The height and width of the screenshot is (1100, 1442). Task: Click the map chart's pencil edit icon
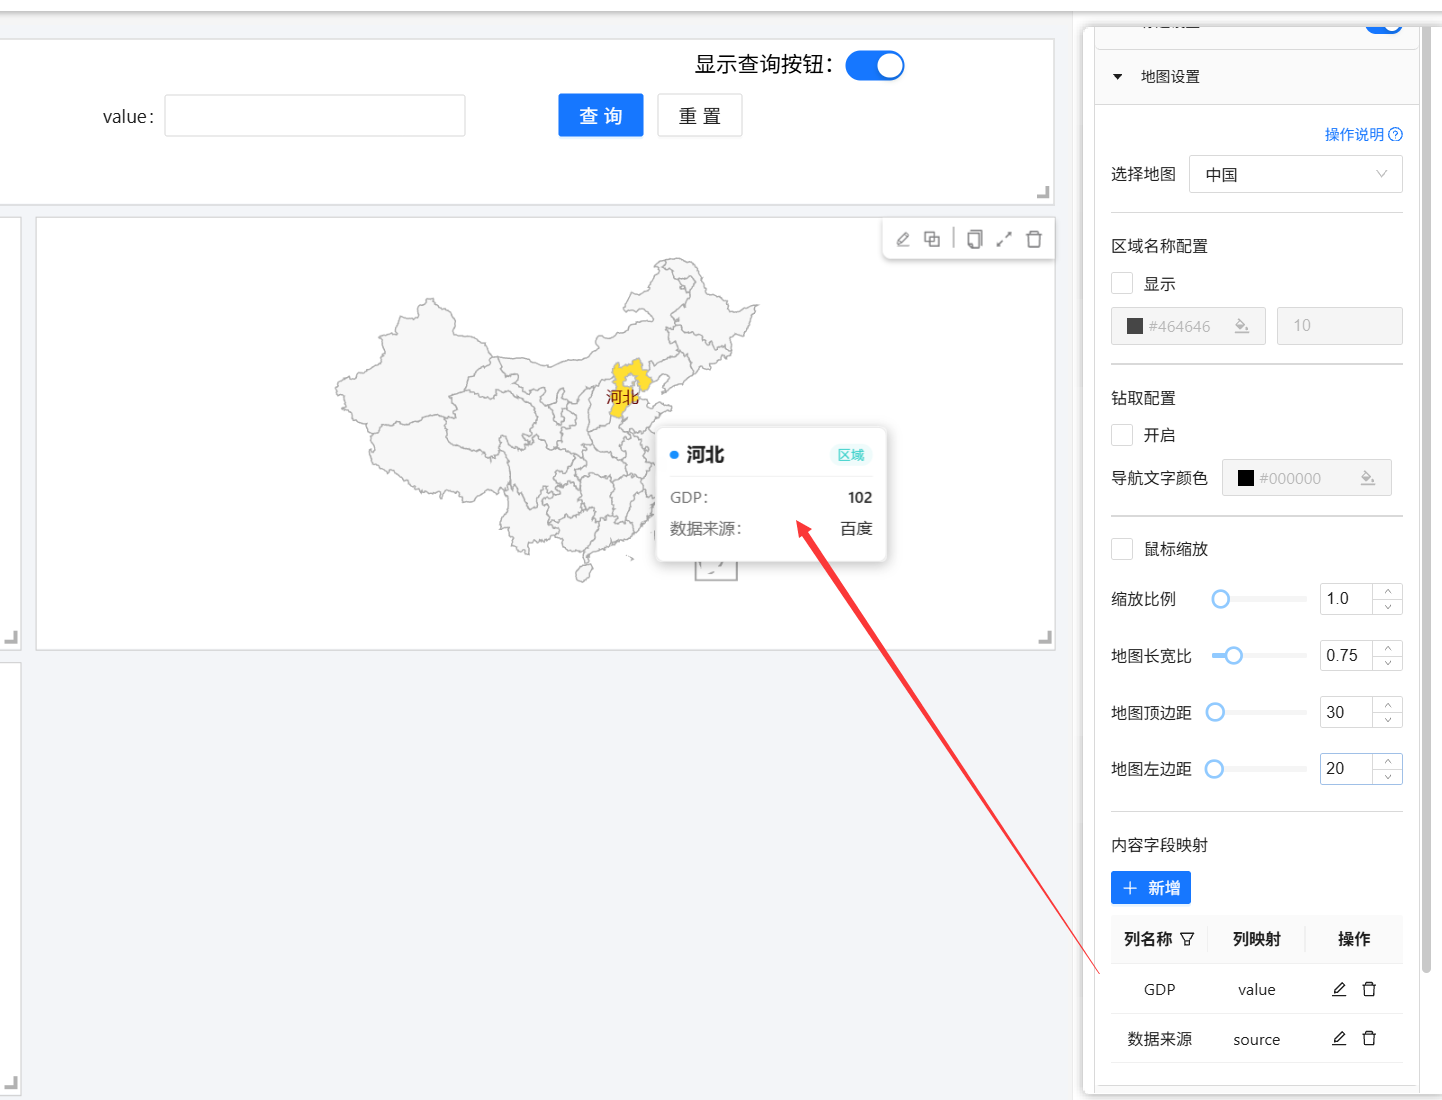pyautogui.click(x=903, y=239)
